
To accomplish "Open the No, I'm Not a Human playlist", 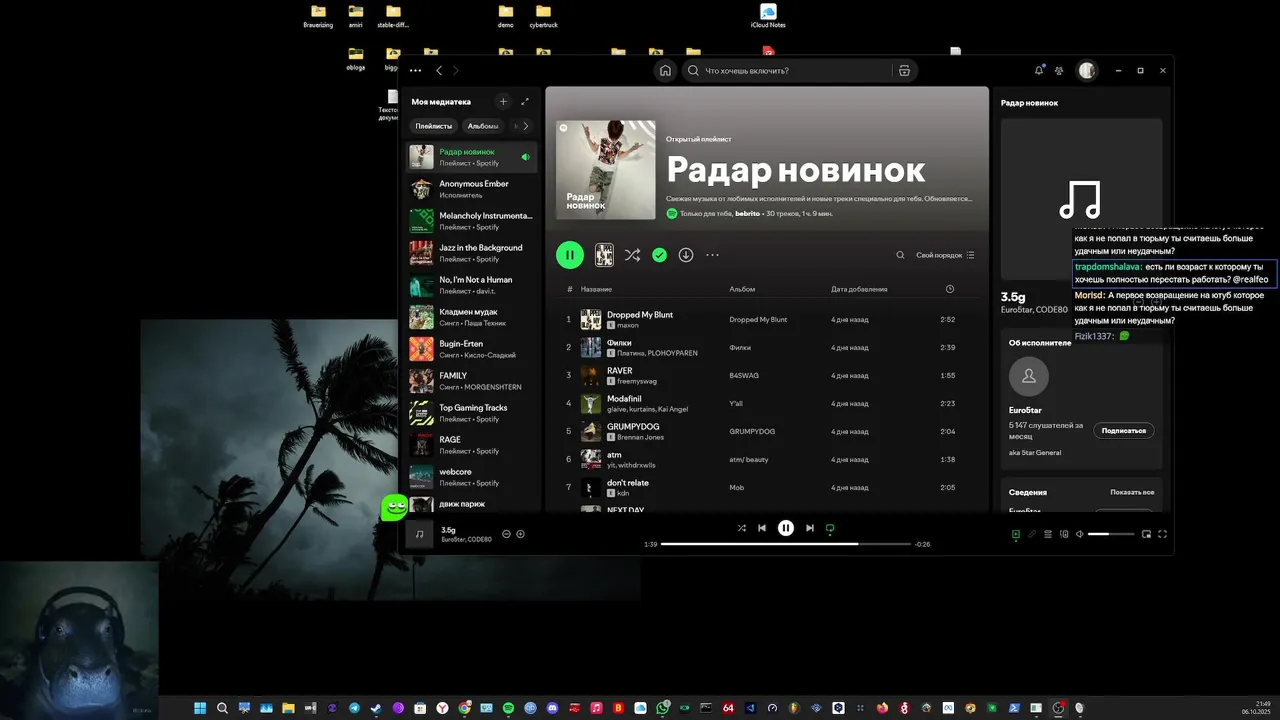I will coord(472,285).
